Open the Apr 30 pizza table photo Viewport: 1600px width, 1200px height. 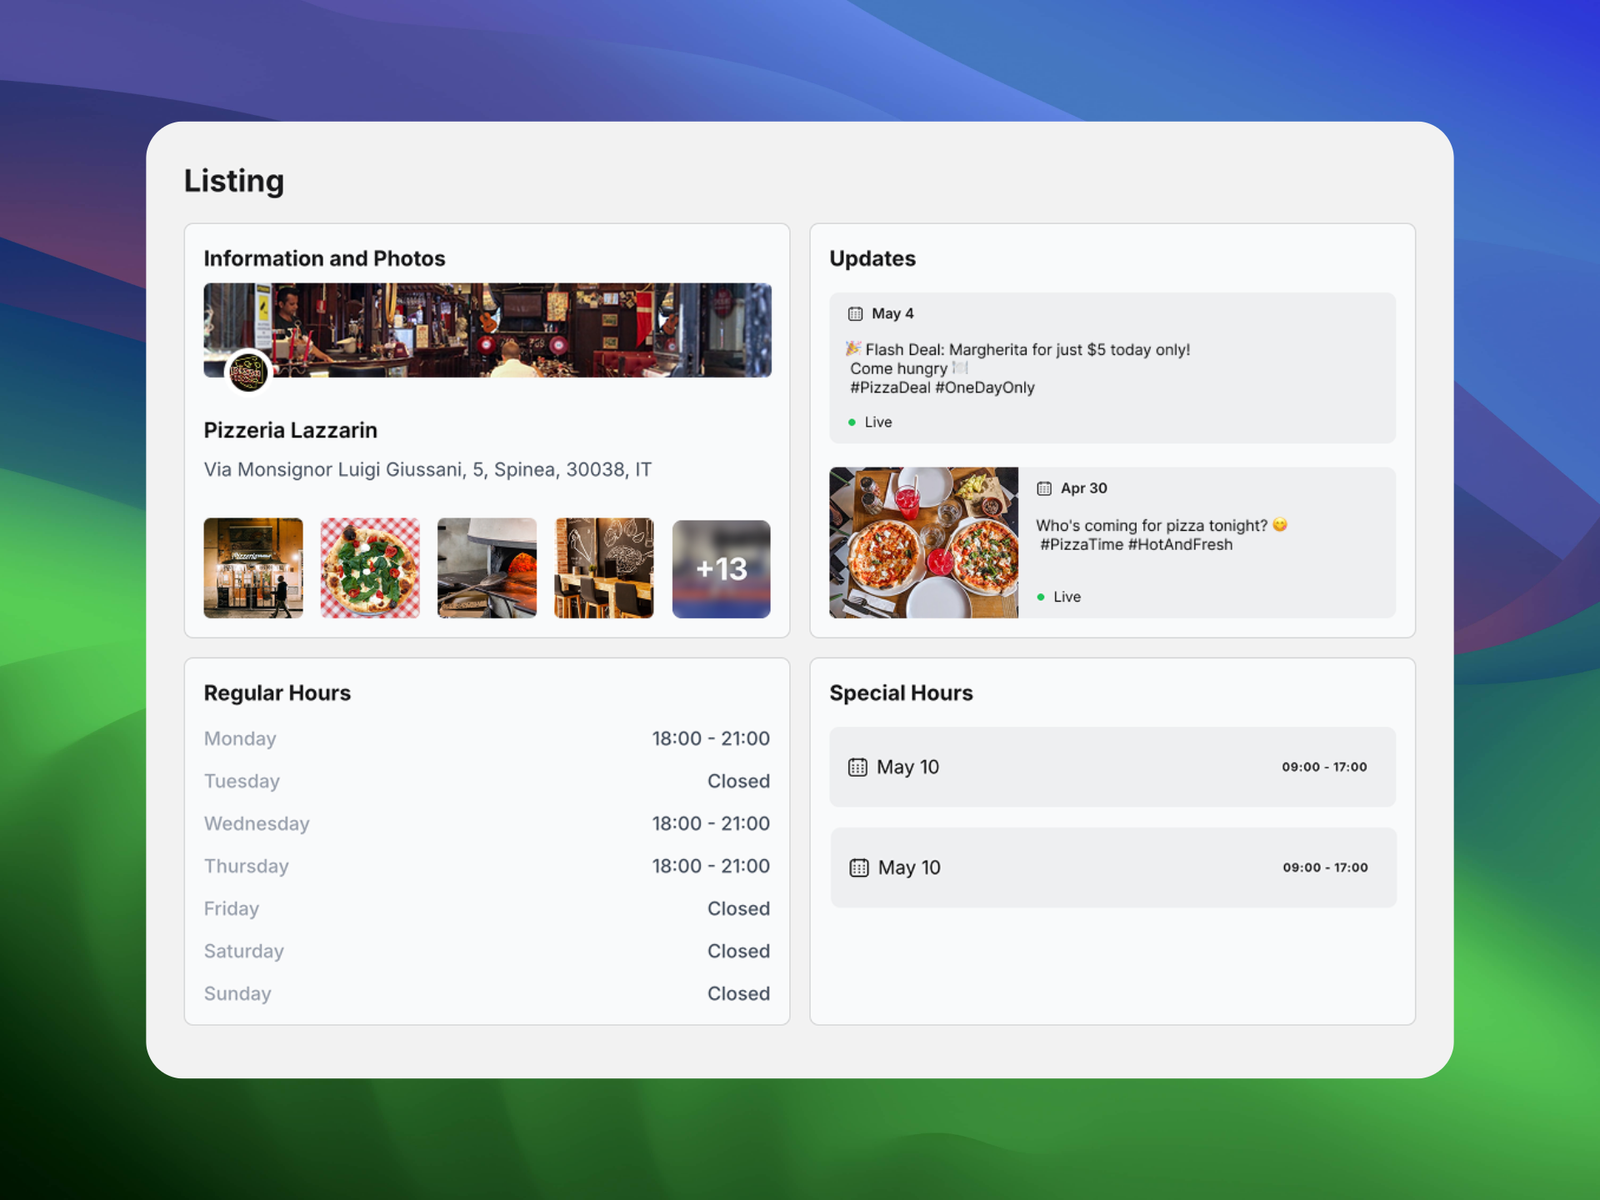(924, 542)
